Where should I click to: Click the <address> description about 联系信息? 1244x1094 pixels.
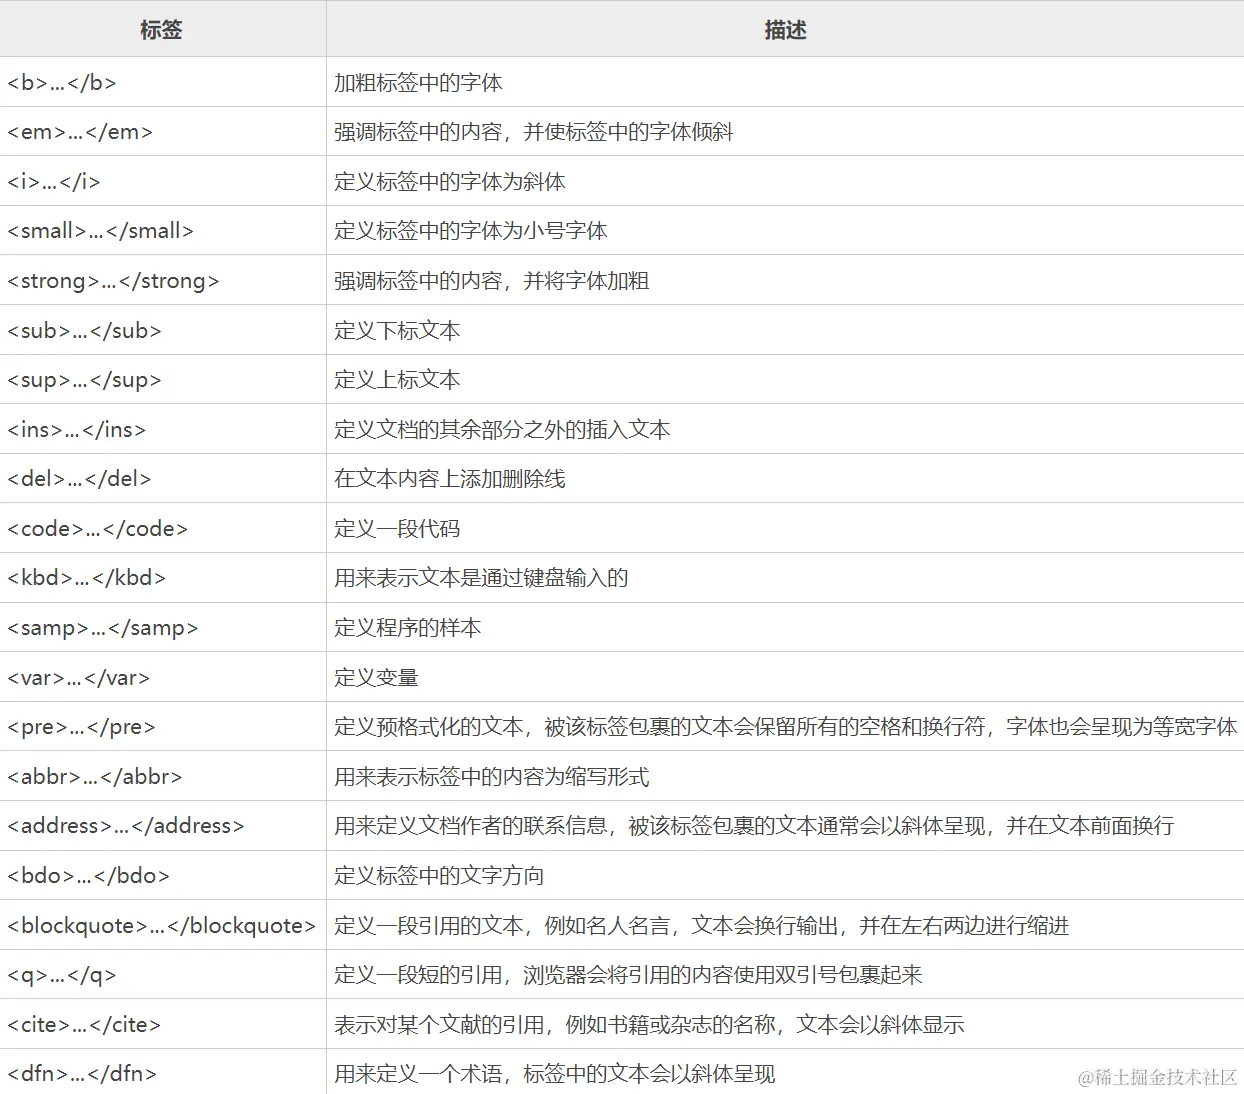[x=754, y=826]
